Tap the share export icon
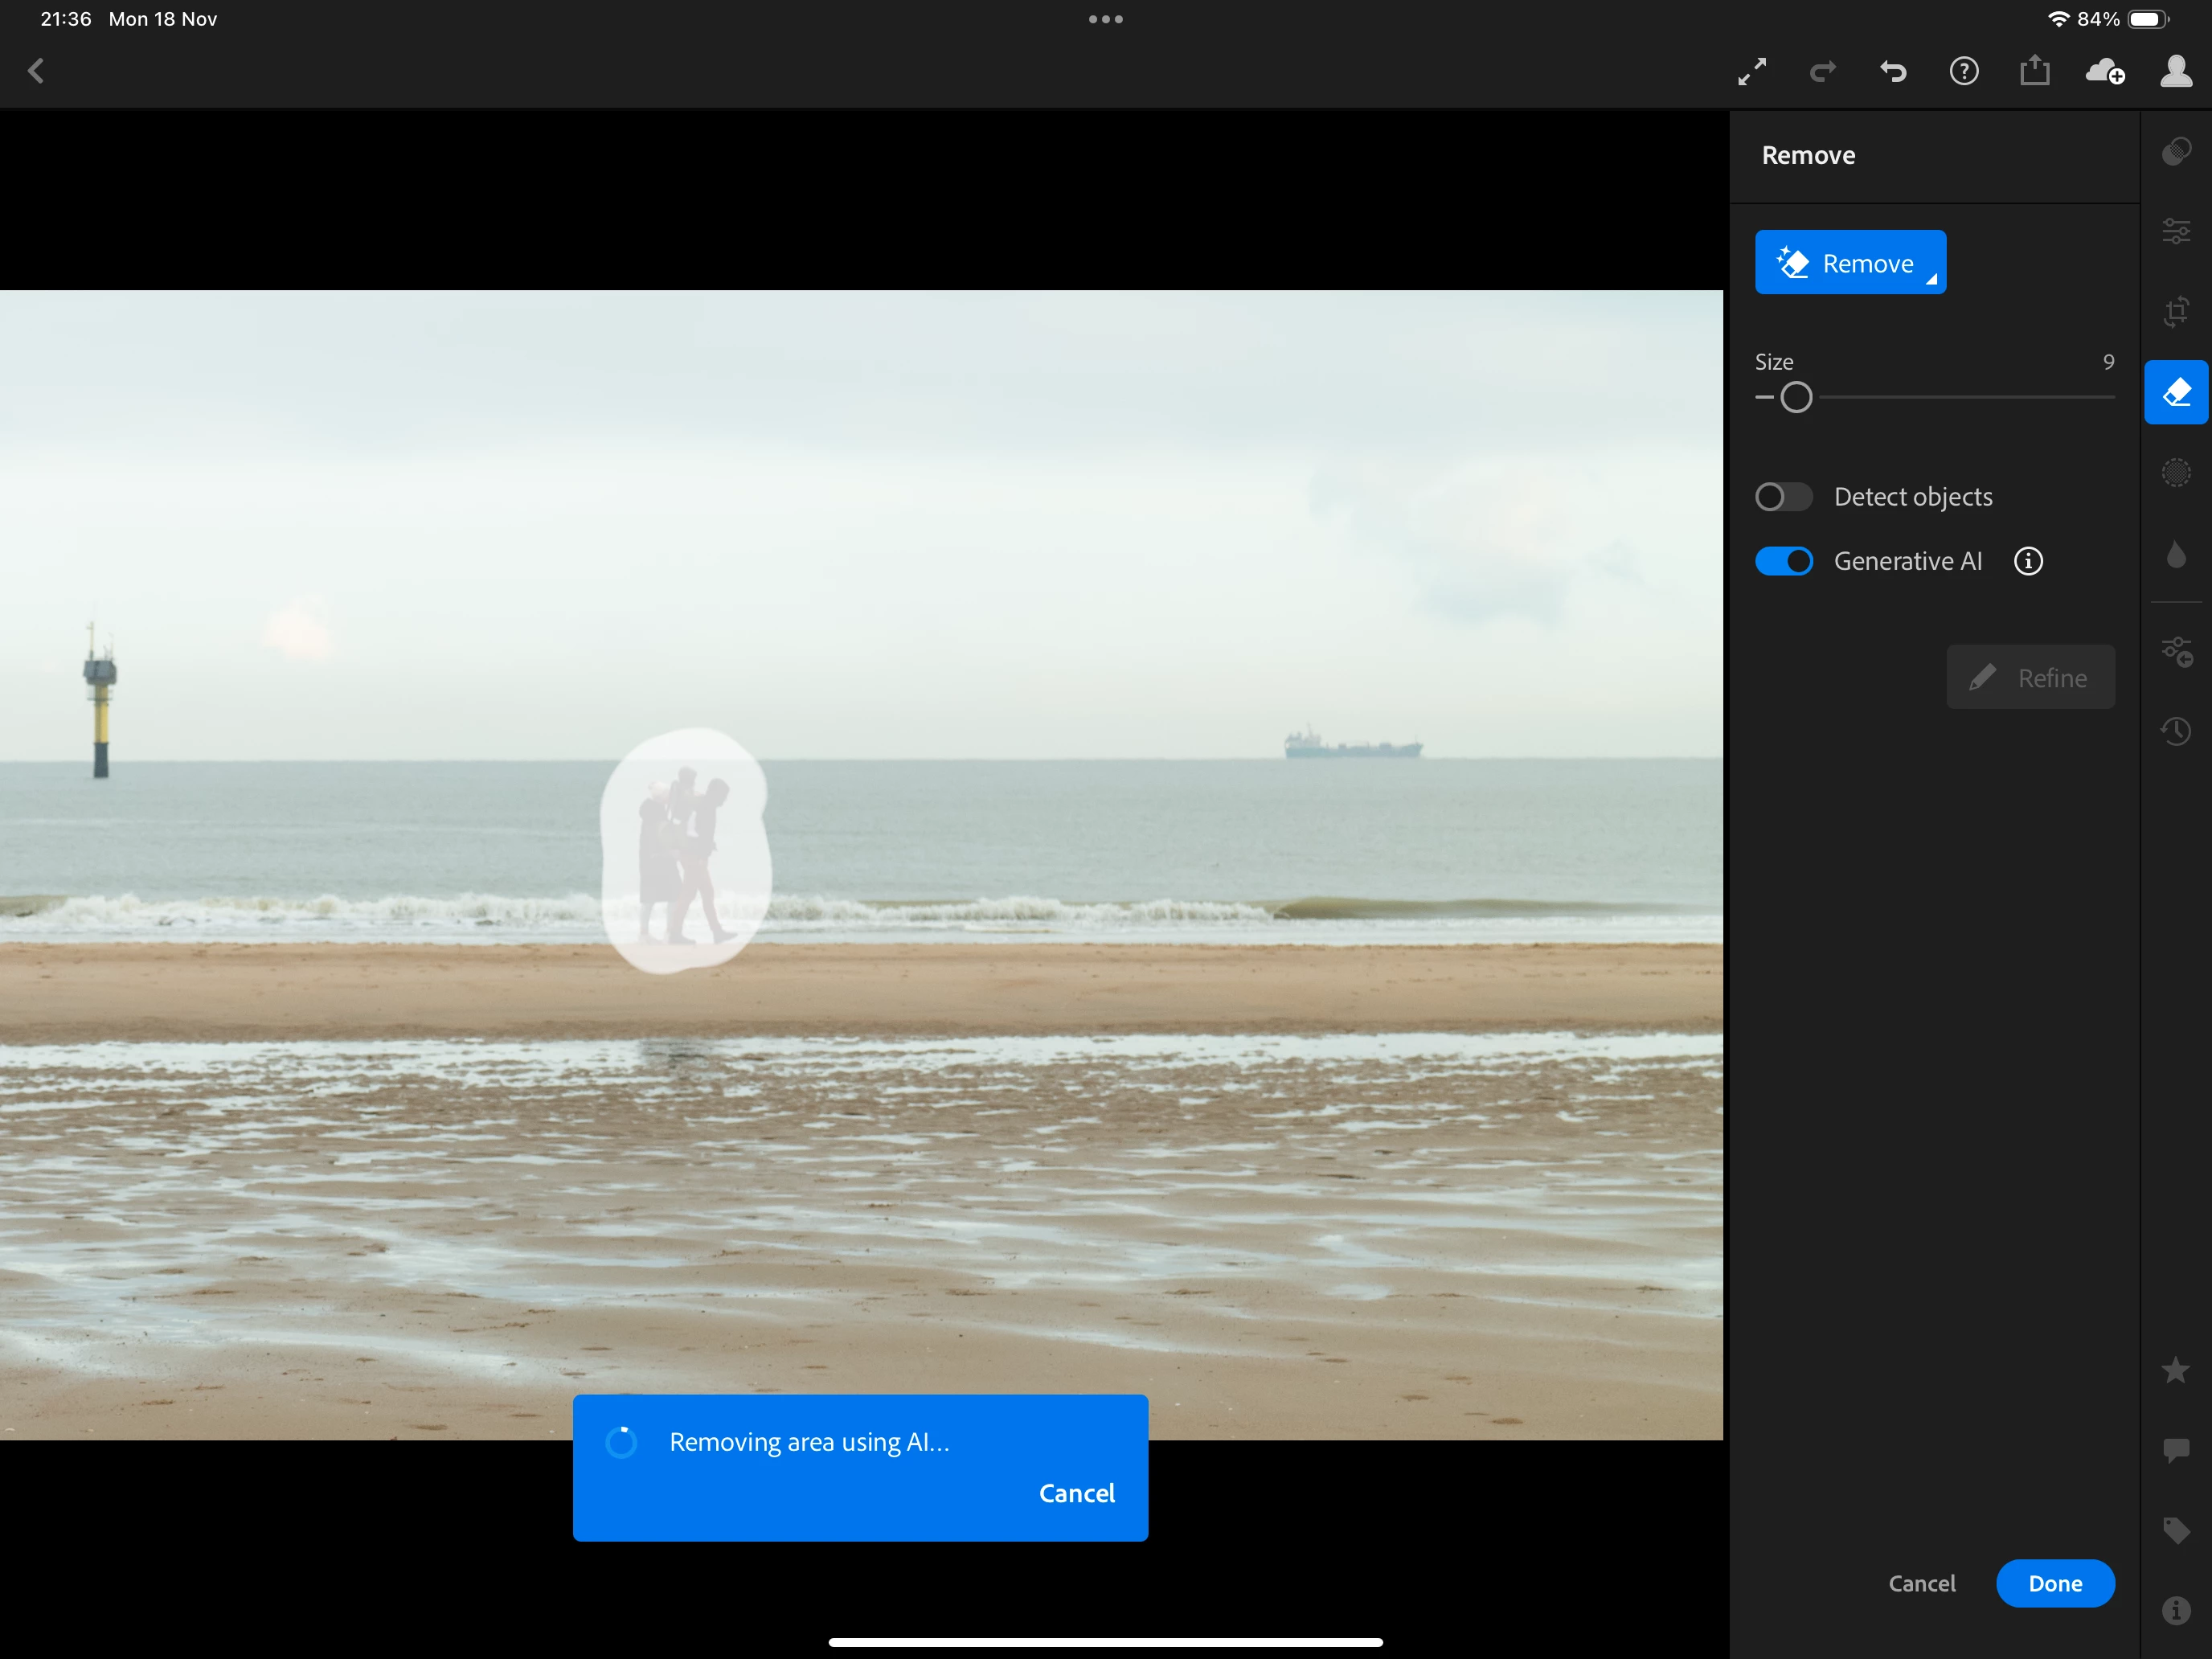Viewport: 2212px width, 1659px height. [2034, 71]
